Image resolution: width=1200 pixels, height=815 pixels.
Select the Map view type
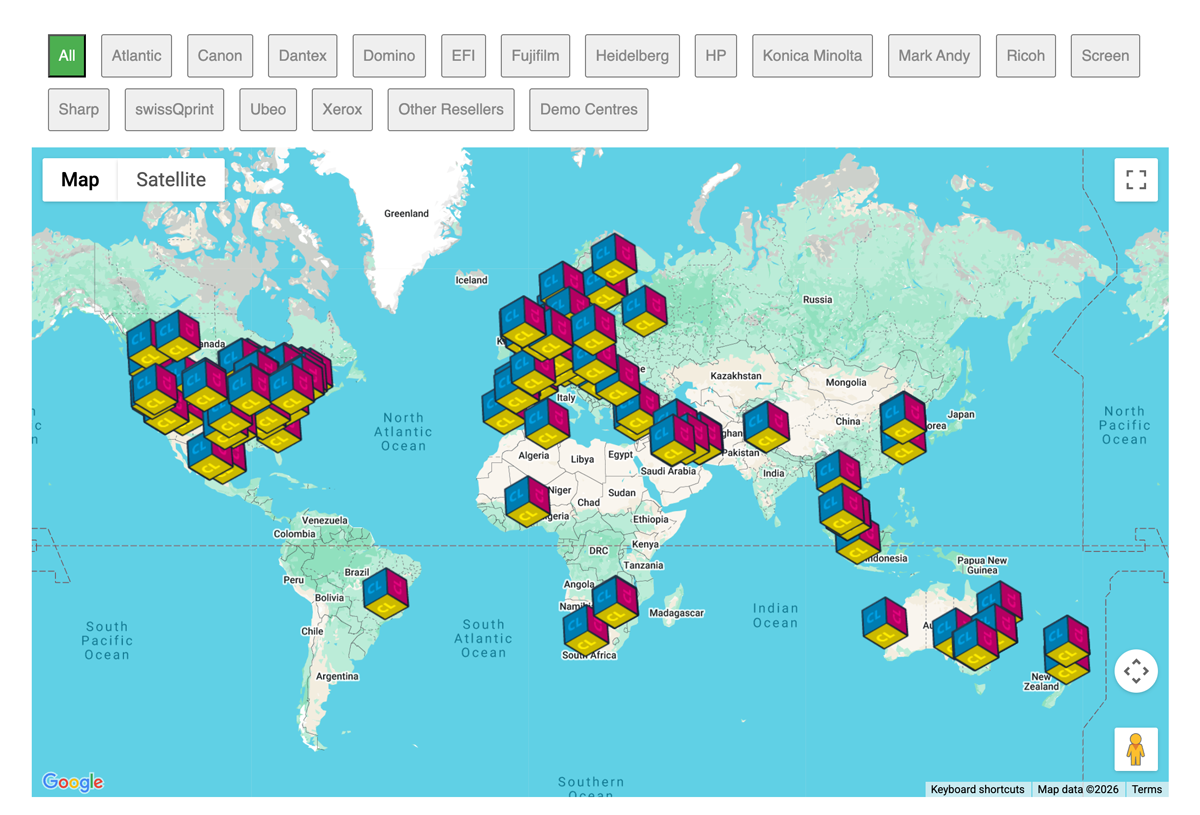pyautogui.click(x=80, y=180)
